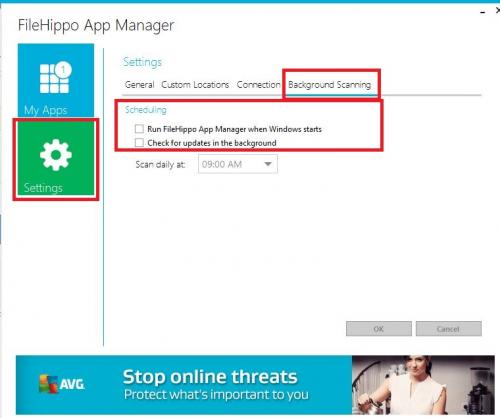Open the Connection tab
The height and width of the screenshot is (418, 500).
(x=258, y=85)
